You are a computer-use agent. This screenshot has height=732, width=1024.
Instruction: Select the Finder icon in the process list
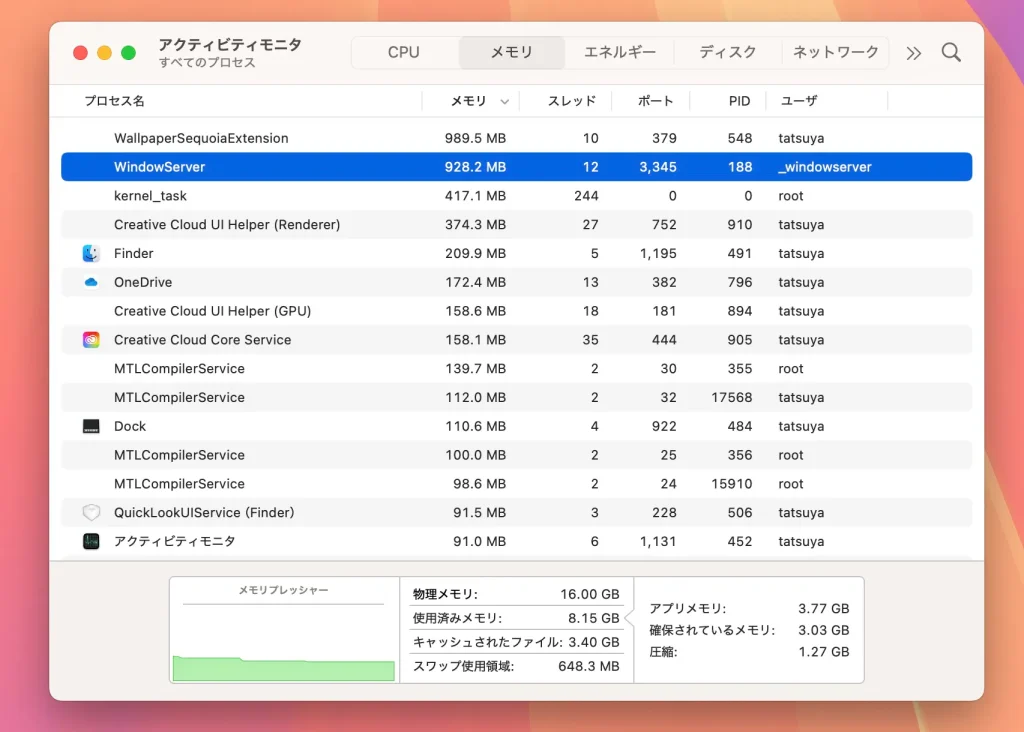click(x=90, y=253)
